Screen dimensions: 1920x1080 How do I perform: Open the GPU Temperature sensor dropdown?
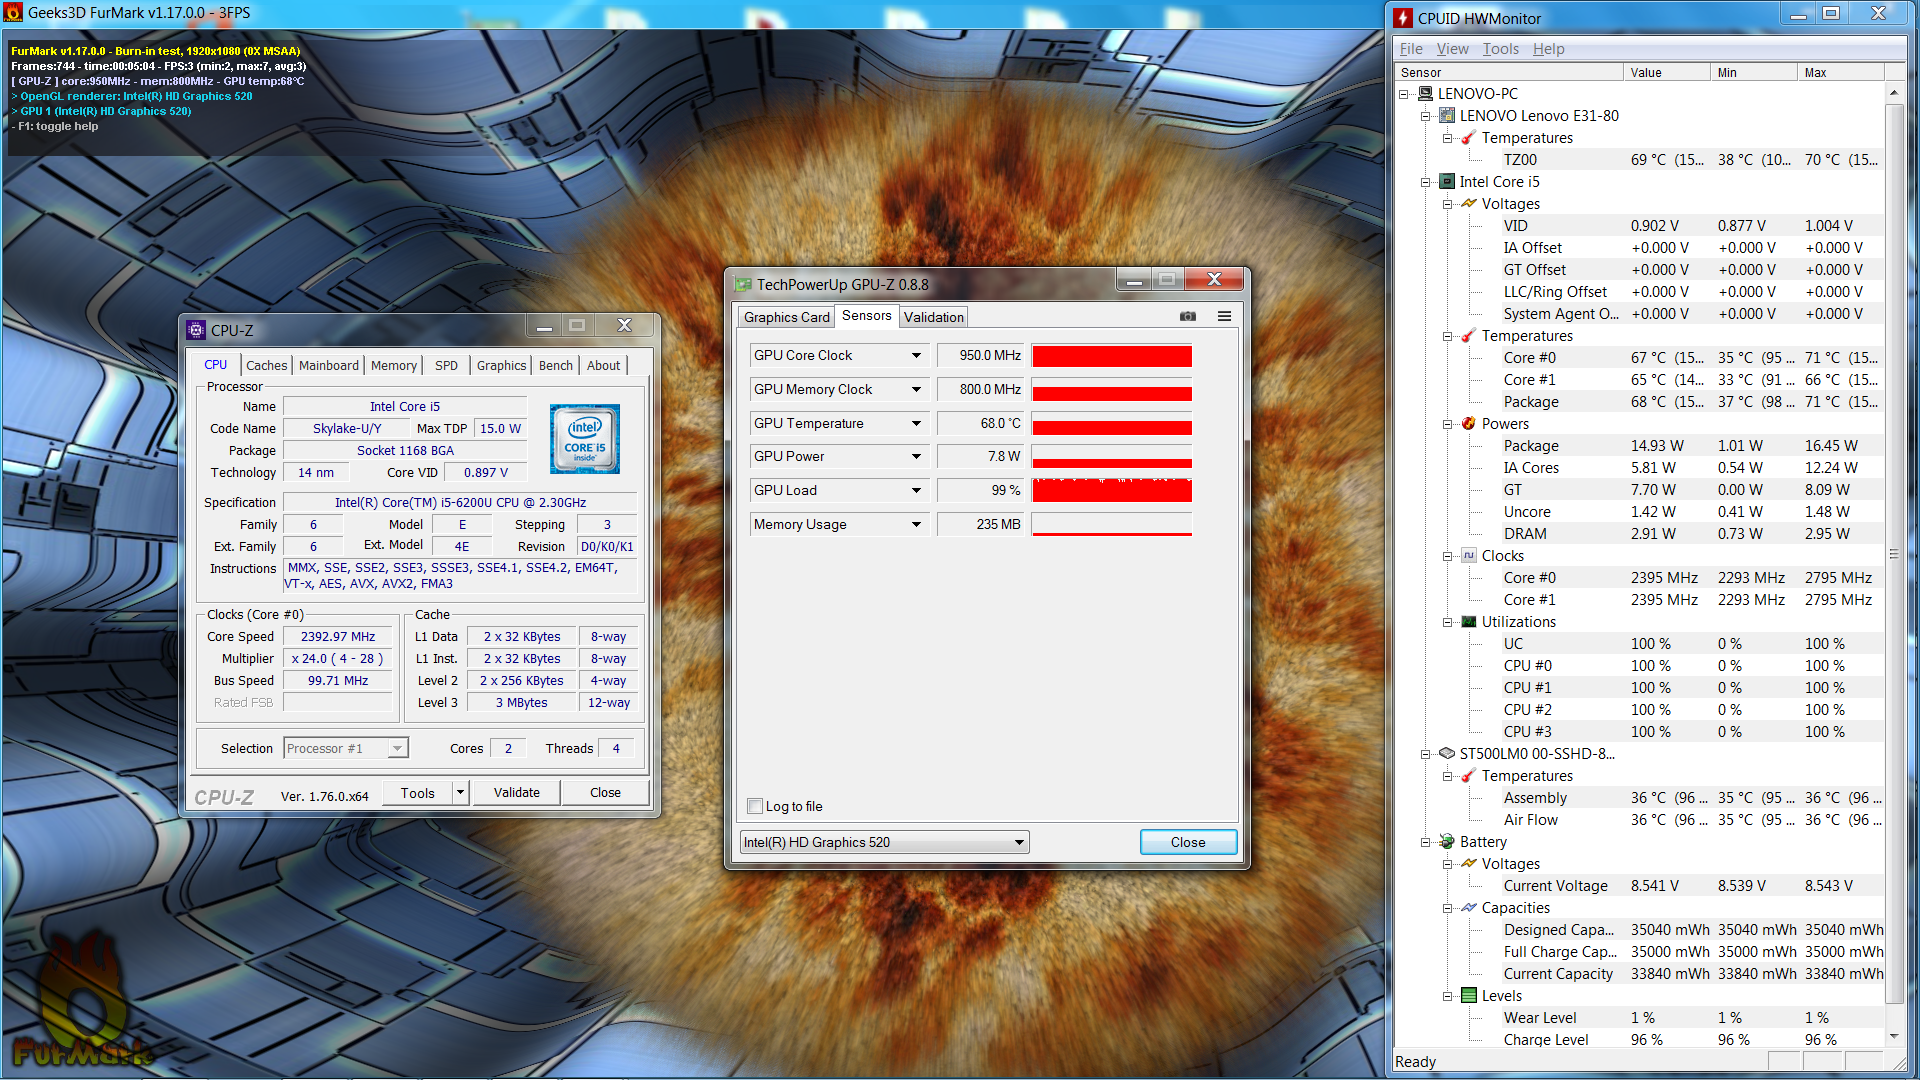[916, 423]
